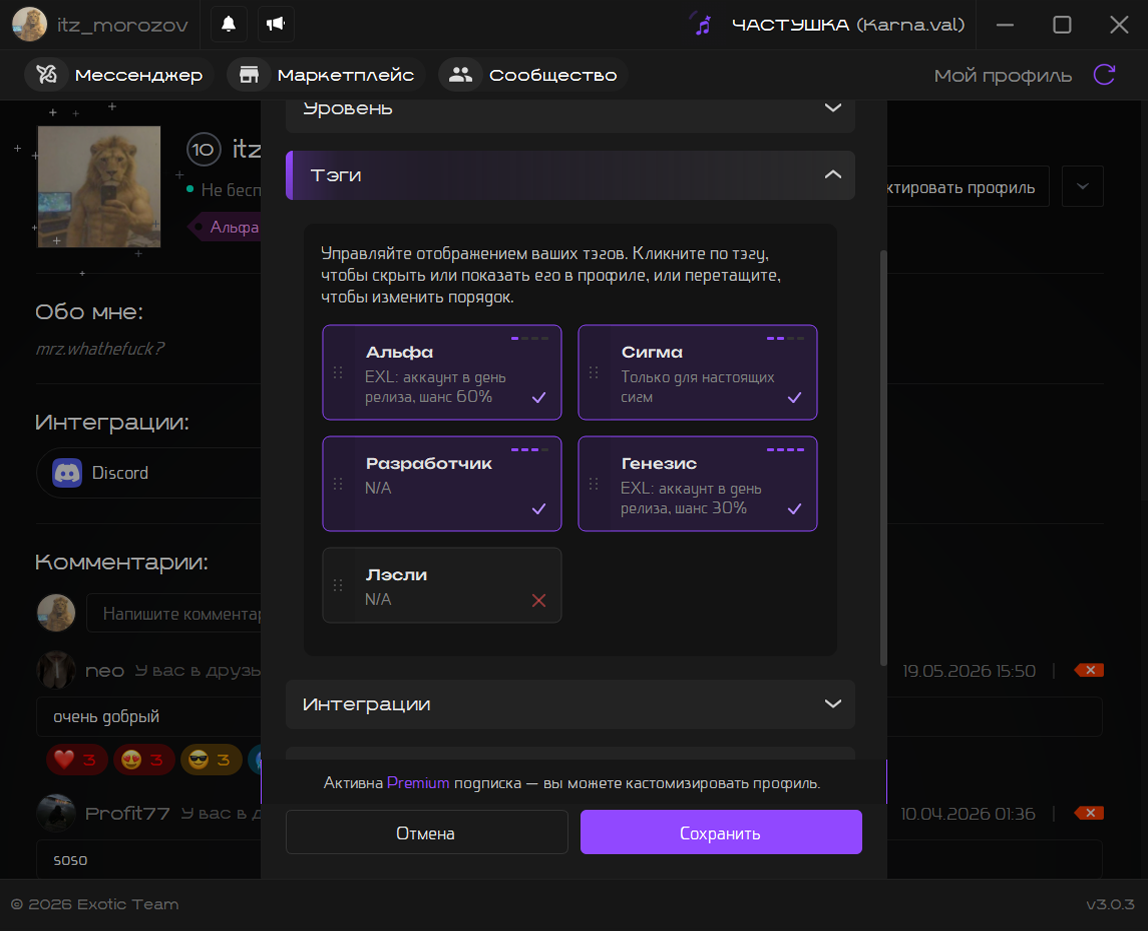Click the Discord integration icon
Viewport: 1148px width, 931px height.
(x=67, y=473)
